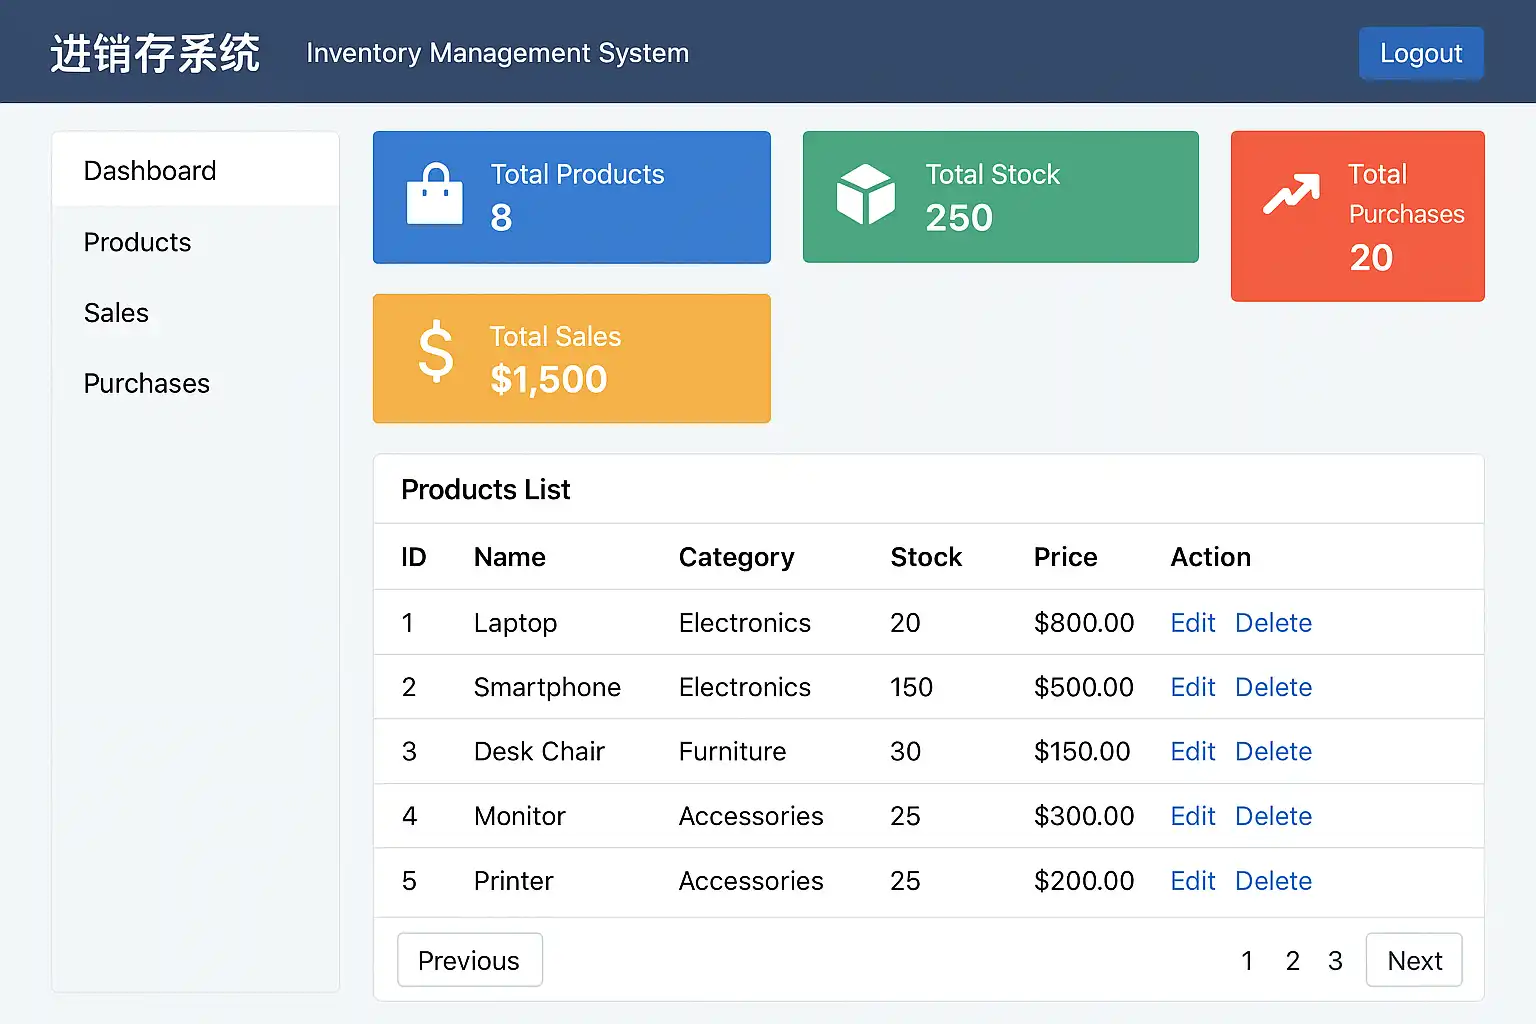Go to page 3 of products list
Screen dimensions: 1536x1024
[x=1335, y=961]
